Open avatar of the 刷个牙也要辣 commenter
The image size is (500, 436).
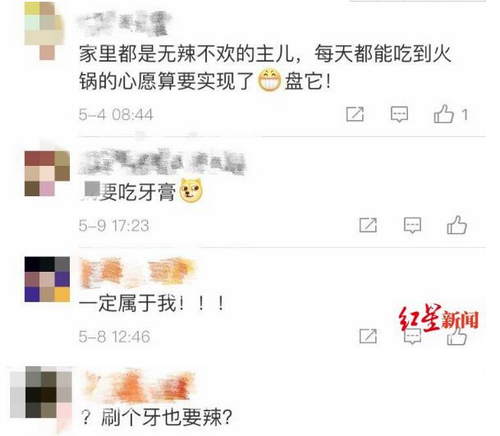click(41, 393)
